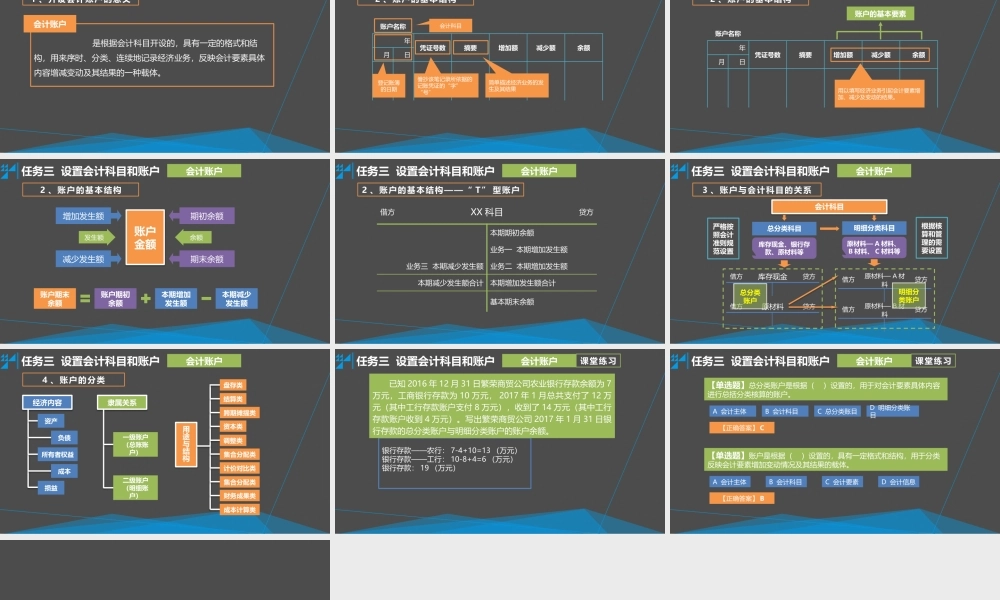Select option C 总分类账目 in first quiz question
Viewport: 1000px width, 600px height.
point(837,411)
